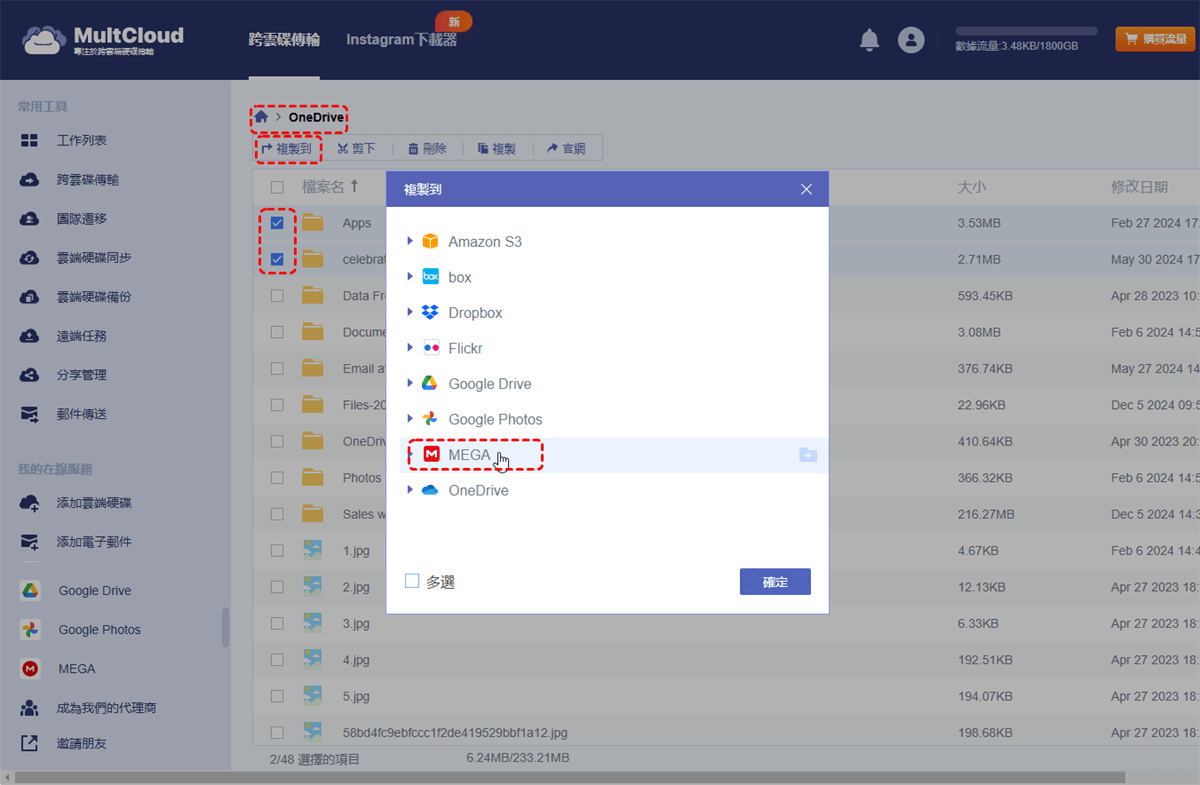Sort by 檔案名 column header
The height and width of the screenshot is (785, 1200).
[x=330, y=187]
